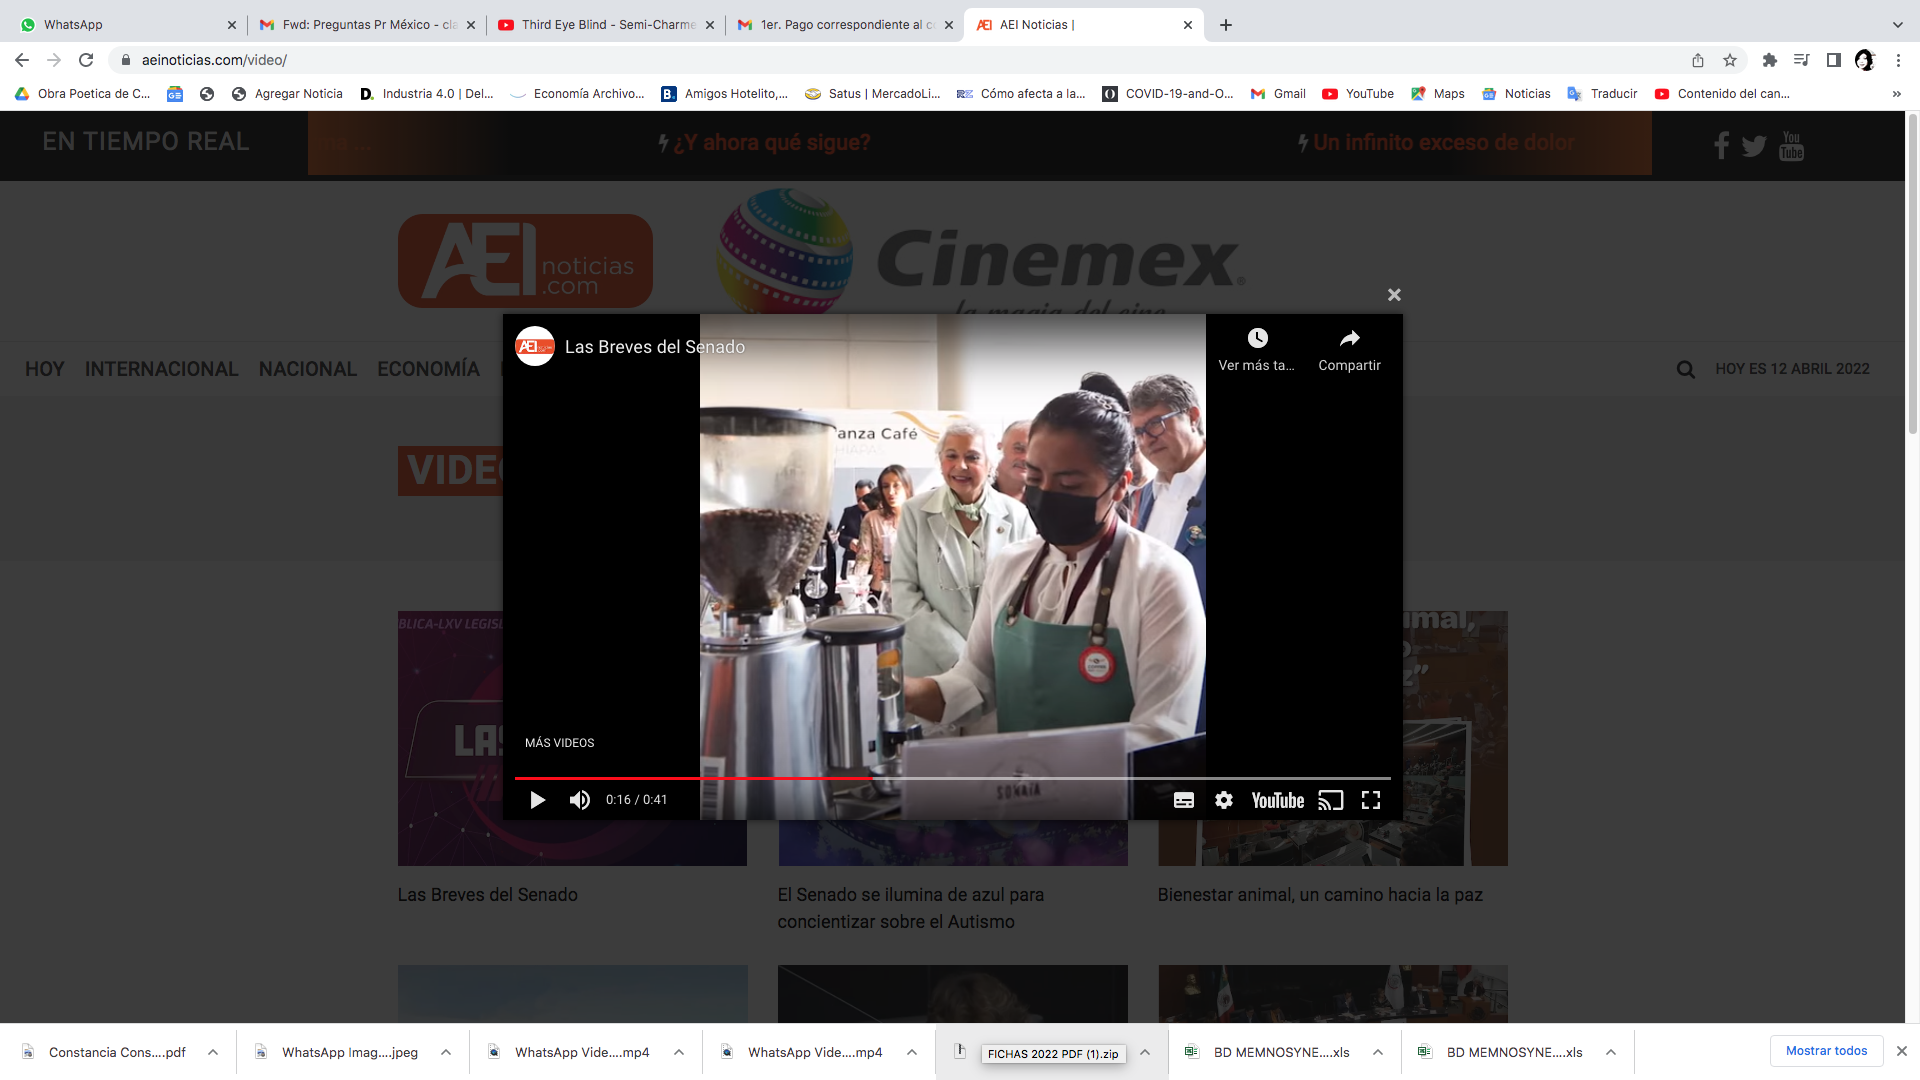Image resolution: width=1920 pixels, height=1080 pixels.
Task: Click page vertical scrollbar
Action: coord(1912,275)
